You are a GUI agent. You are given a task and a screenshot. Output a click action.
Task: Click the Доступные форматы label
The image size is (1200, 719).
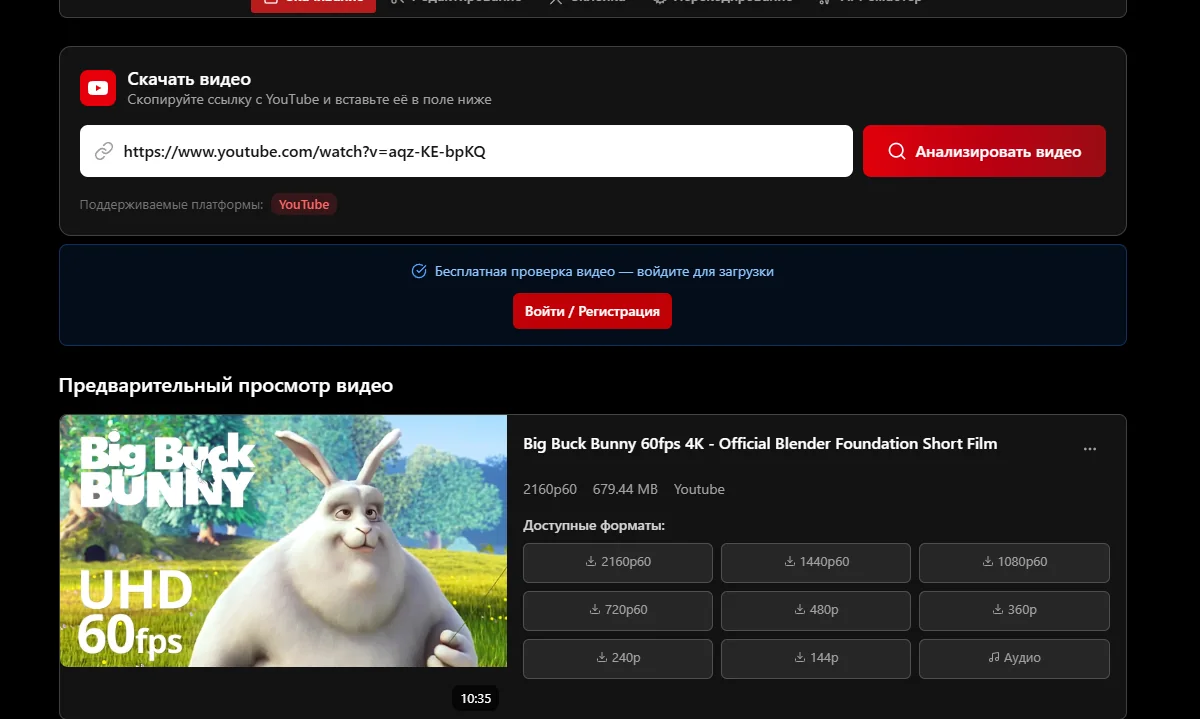[x=594, y=525]
